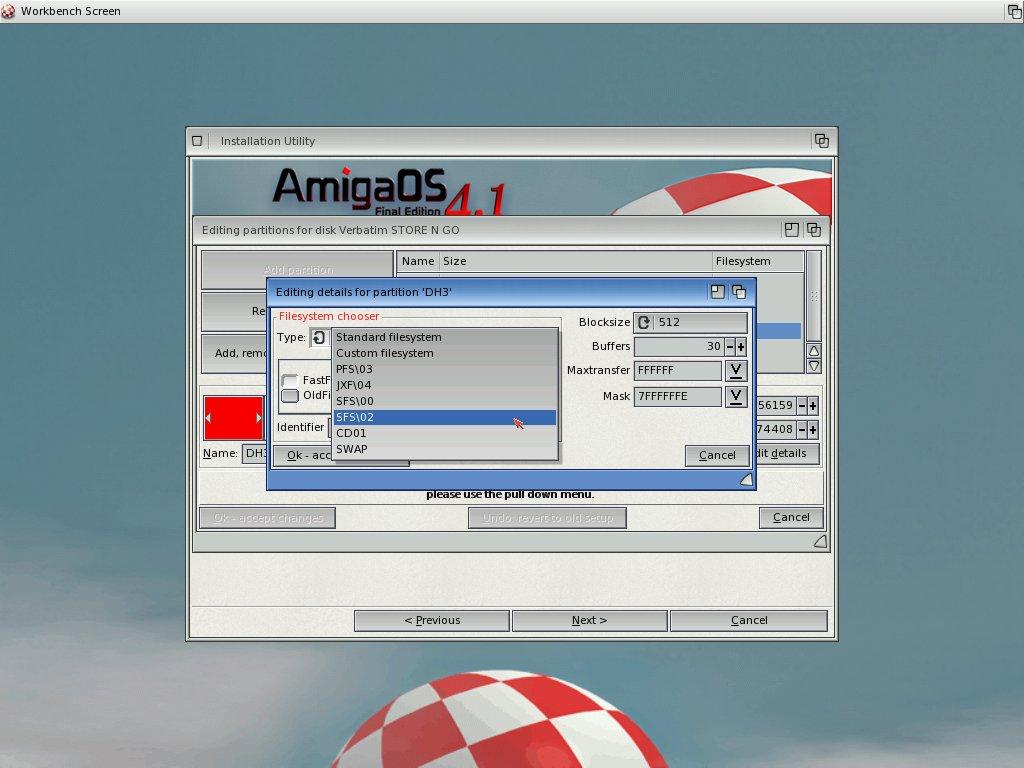Image resolution: width=1024 pixels, height=768 pixels.
Task: Click the partition list vertical scrollbar
Action: [x=814, y=296]
